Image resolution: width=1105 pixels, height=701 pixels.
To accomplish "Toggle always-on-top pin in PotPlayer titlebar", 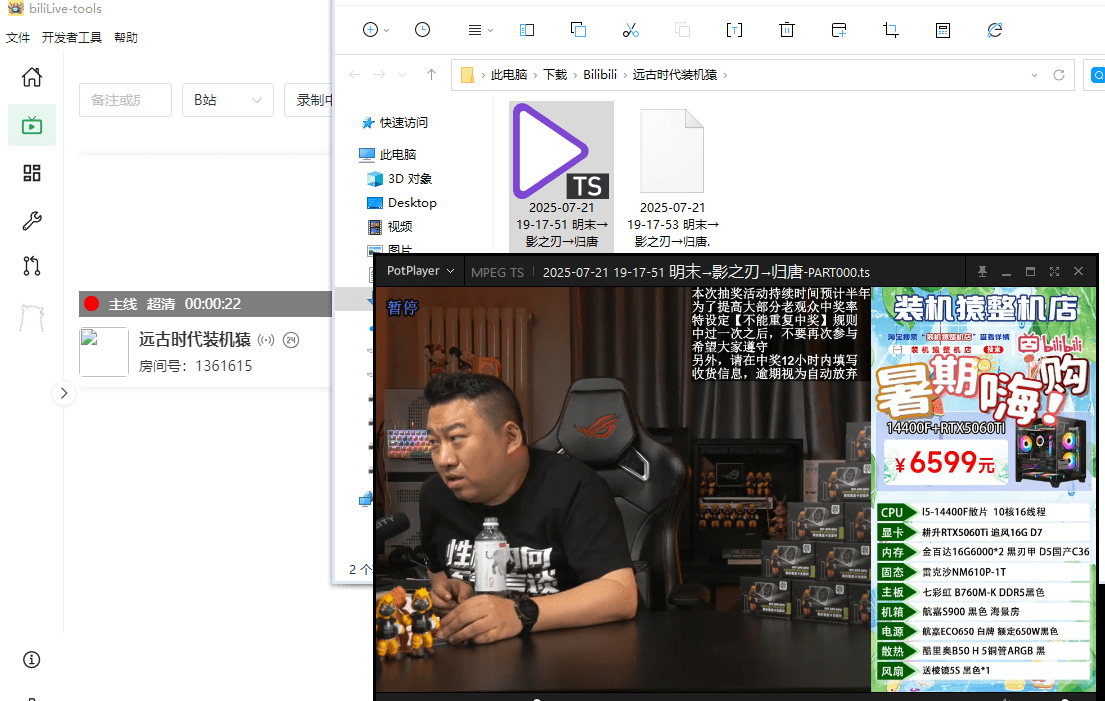I will click(x=983, y=270).
